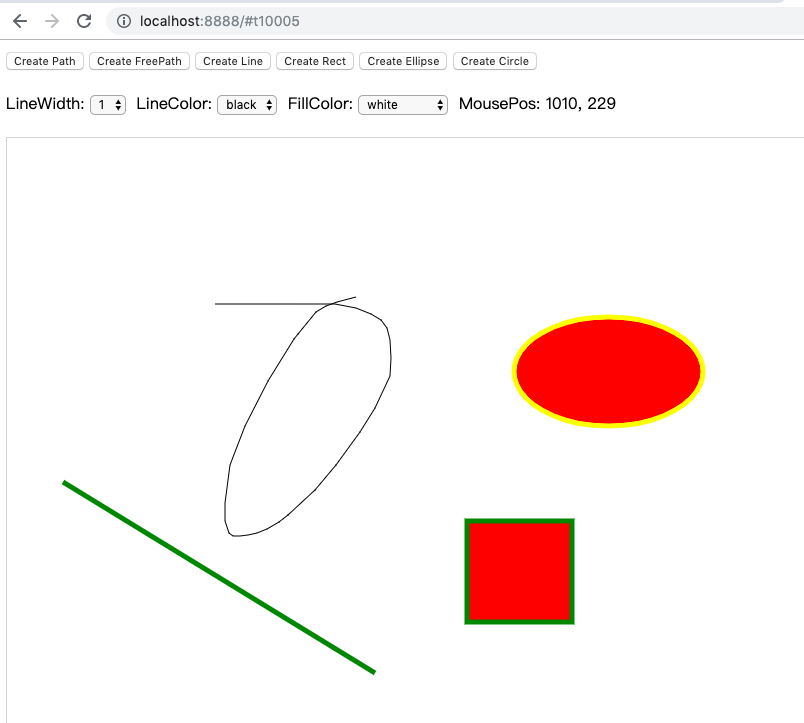Select the red square with green border
Viewport: 804px width, 723px height.
(519, 571)
